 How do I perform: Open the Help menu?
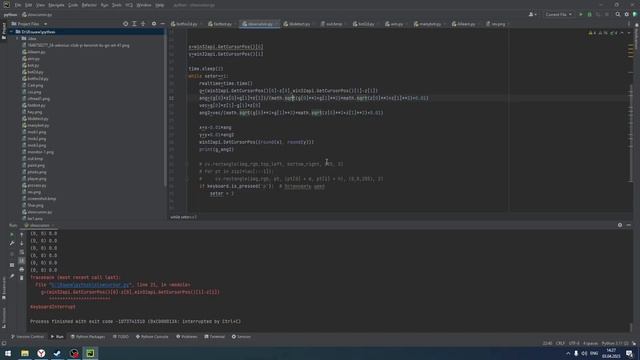160,5
